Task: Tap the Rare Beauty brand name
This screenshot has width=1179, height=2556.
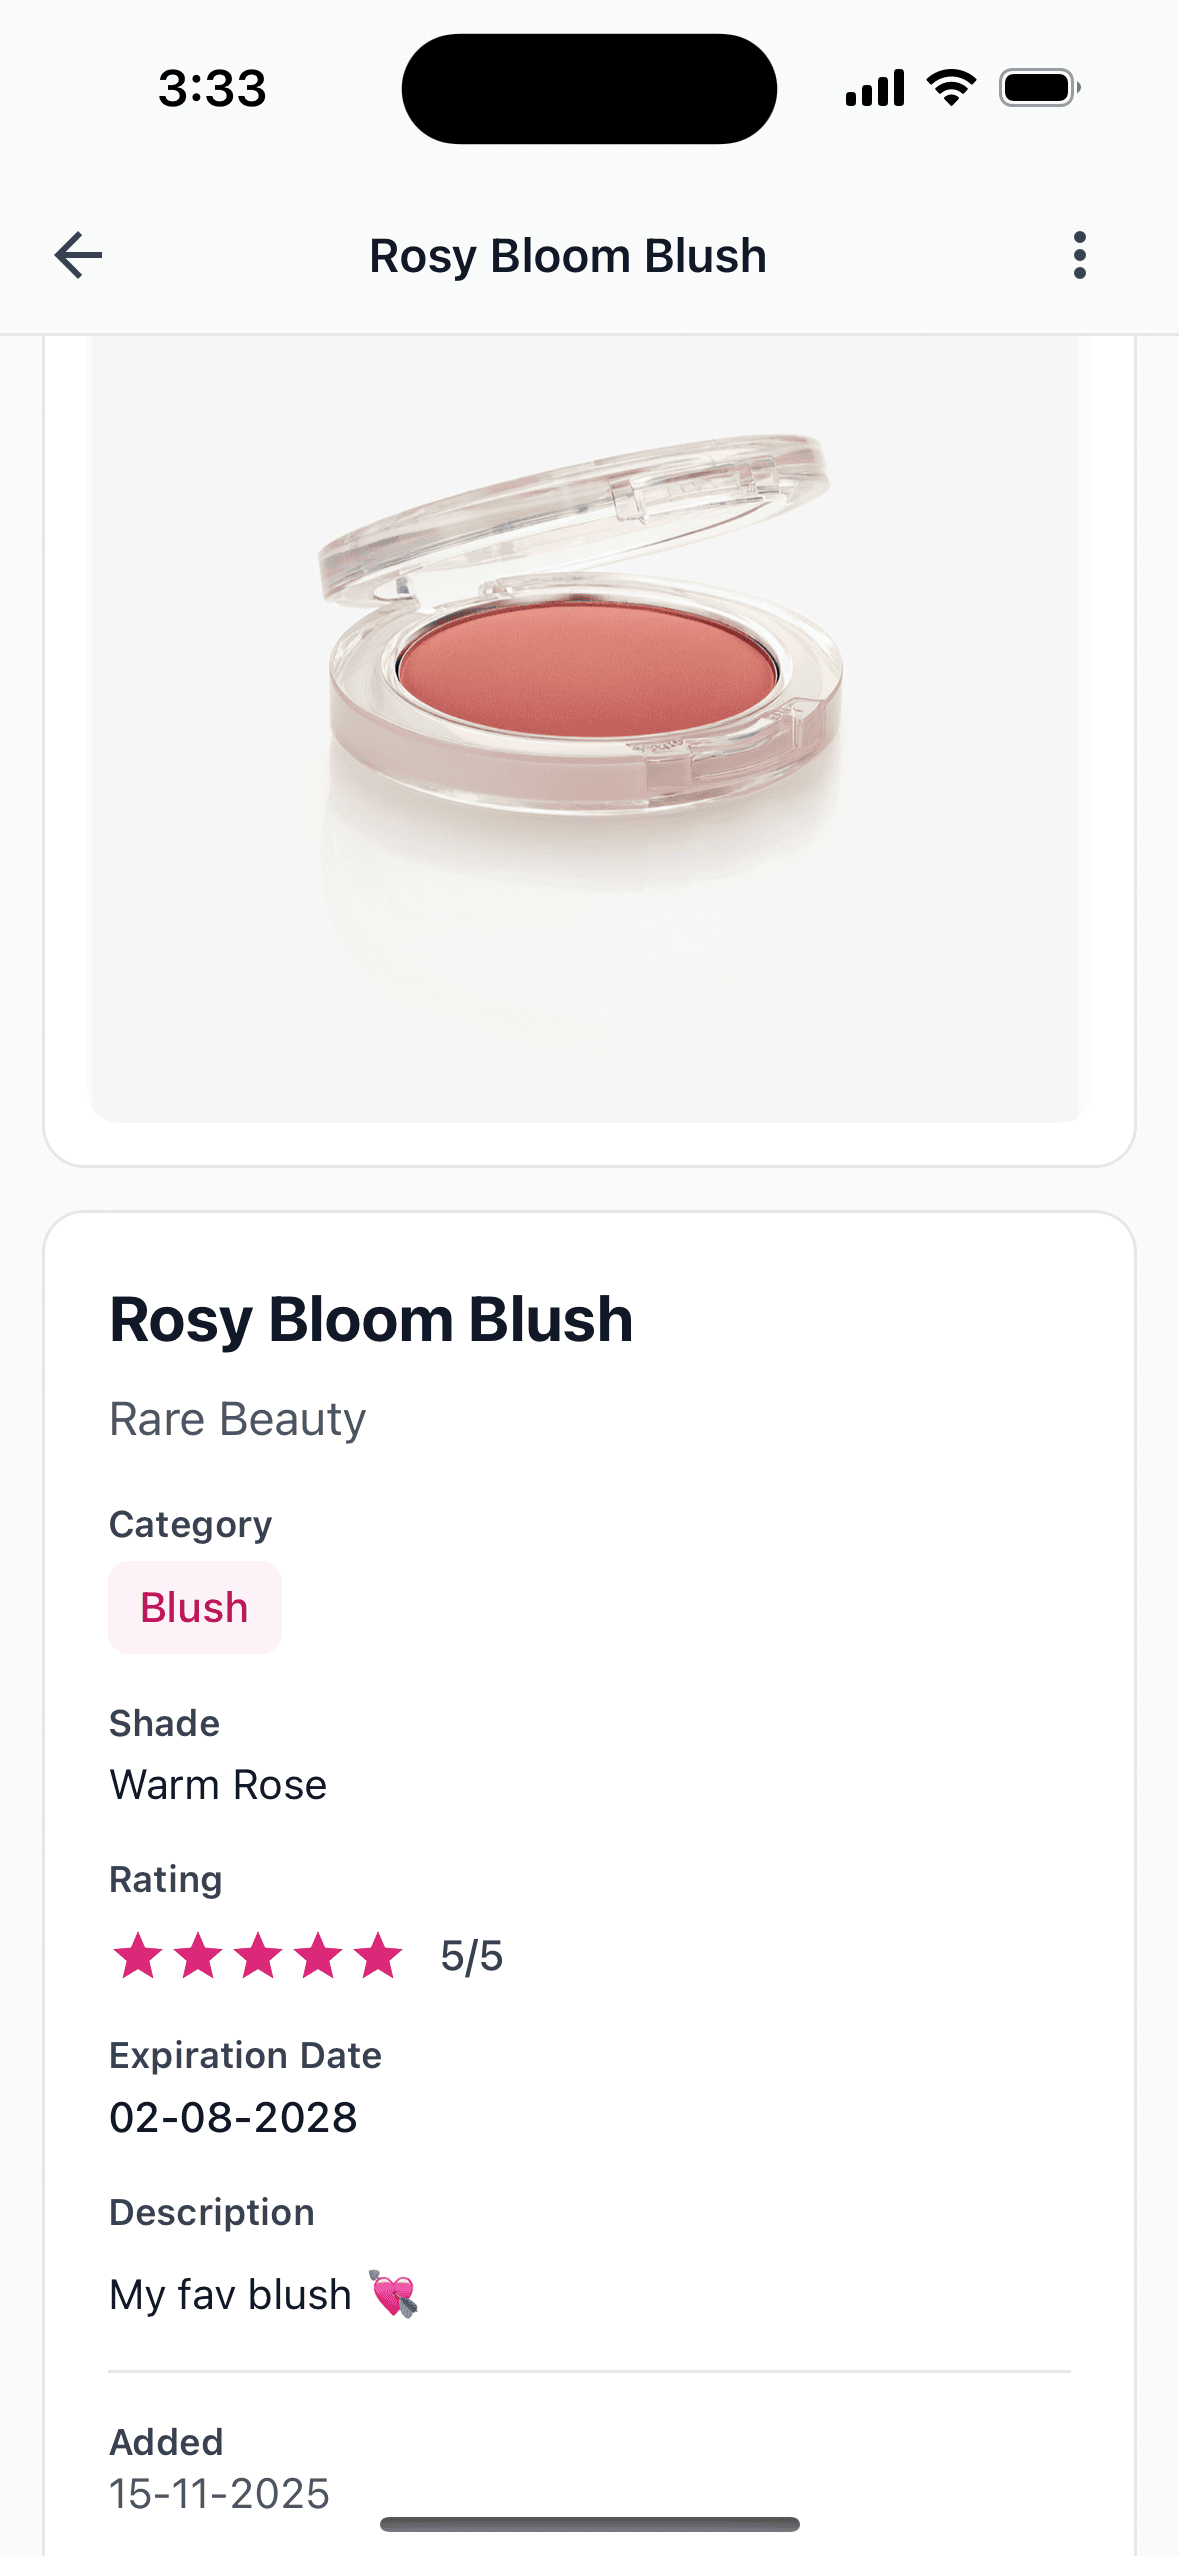Action: click(237, 1418)
